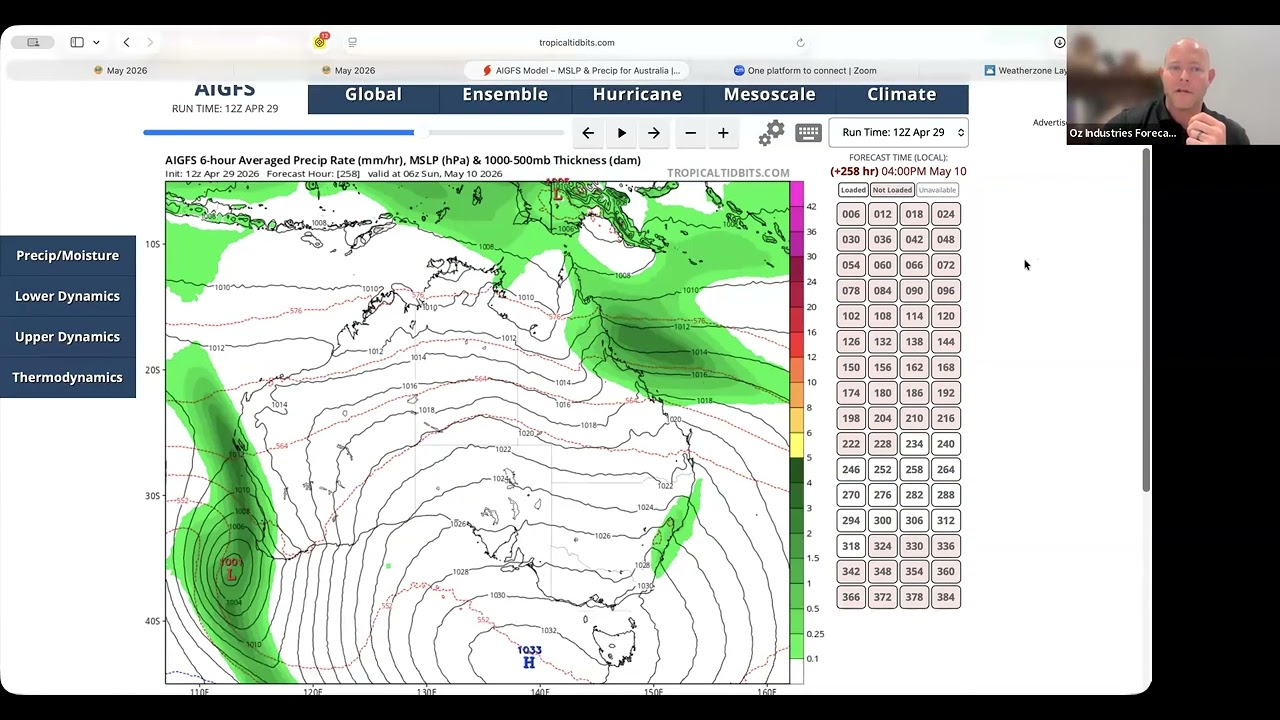Open the Run Time 12Z Apr 29 dropdown
The image size is (1280, 720).
(x=899, y=132)
